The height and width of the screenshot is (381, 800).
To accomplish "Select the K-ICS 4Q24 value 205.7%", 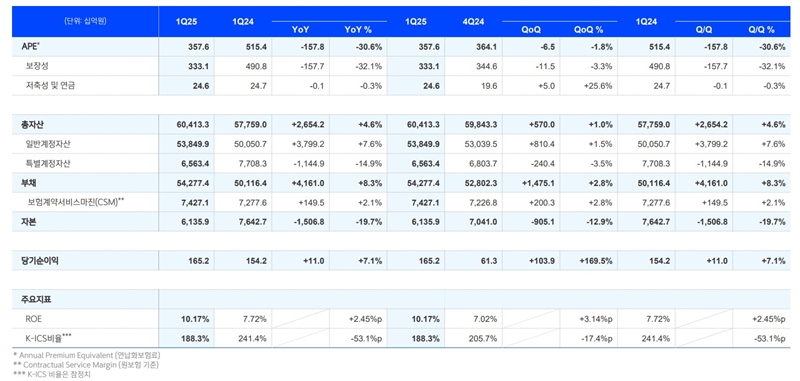I will [x=484, y=338].
